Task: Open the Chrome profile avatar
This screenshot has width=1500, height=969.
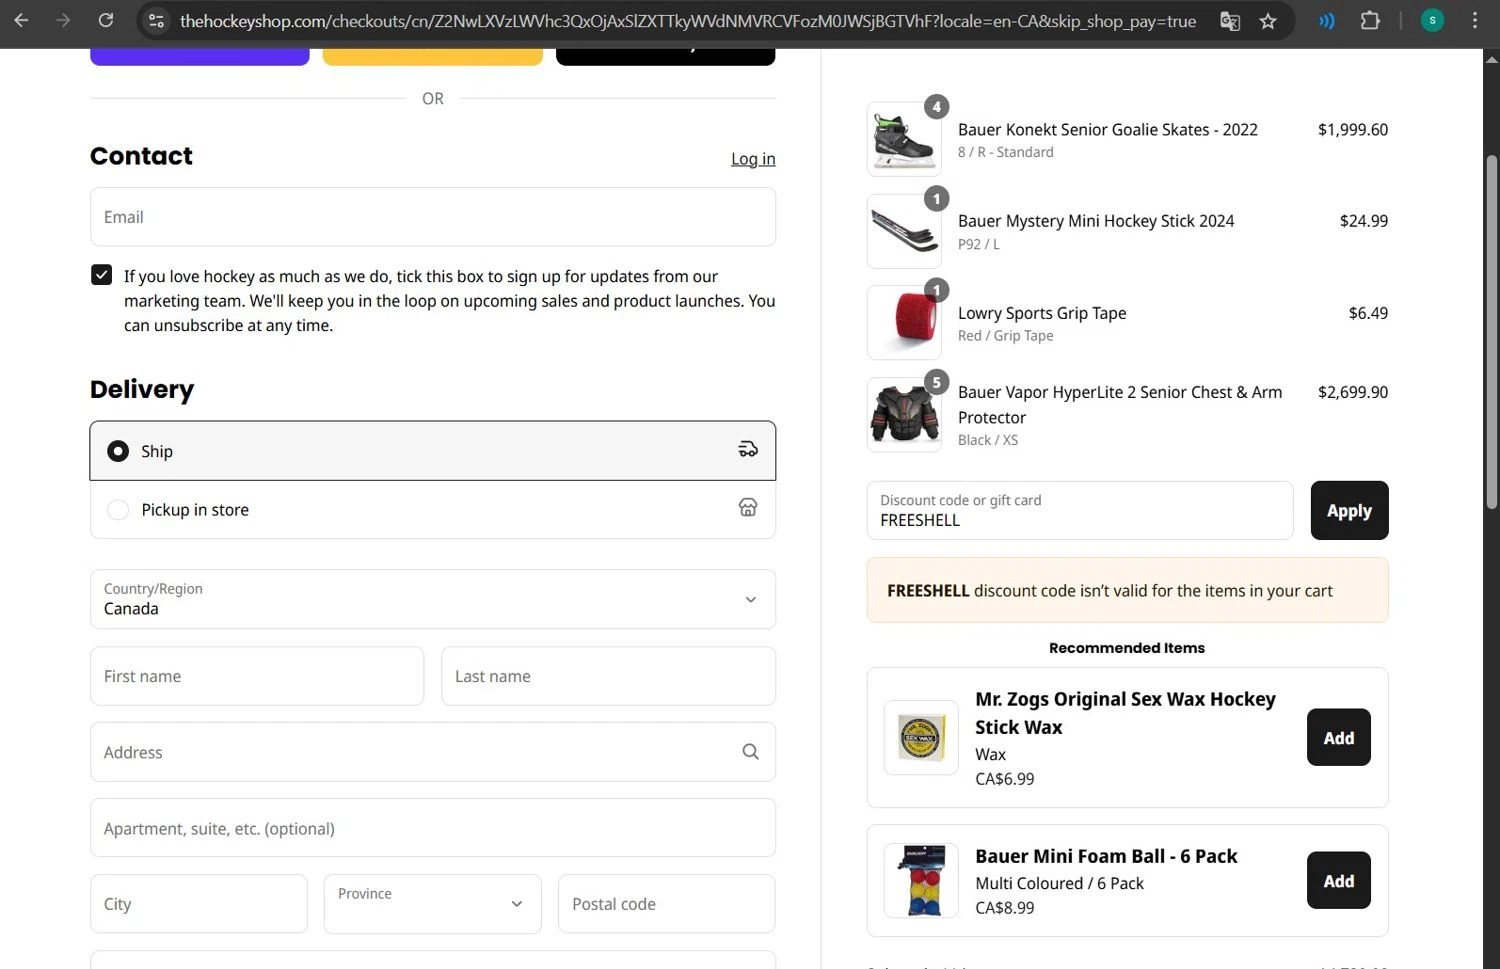Action: 1432,21
